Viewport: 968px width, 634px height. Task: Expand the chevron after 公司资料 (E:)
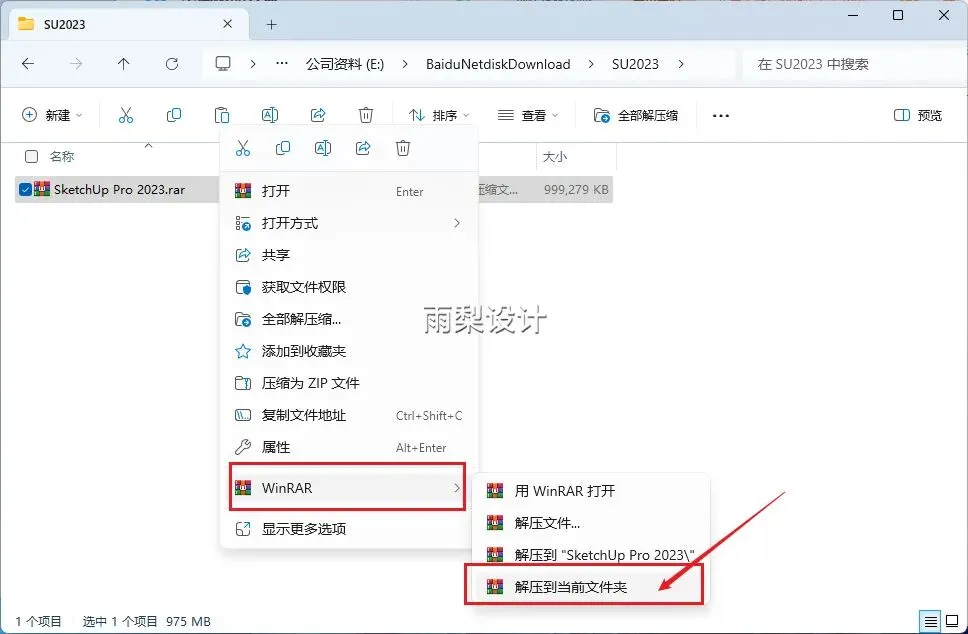404,64
